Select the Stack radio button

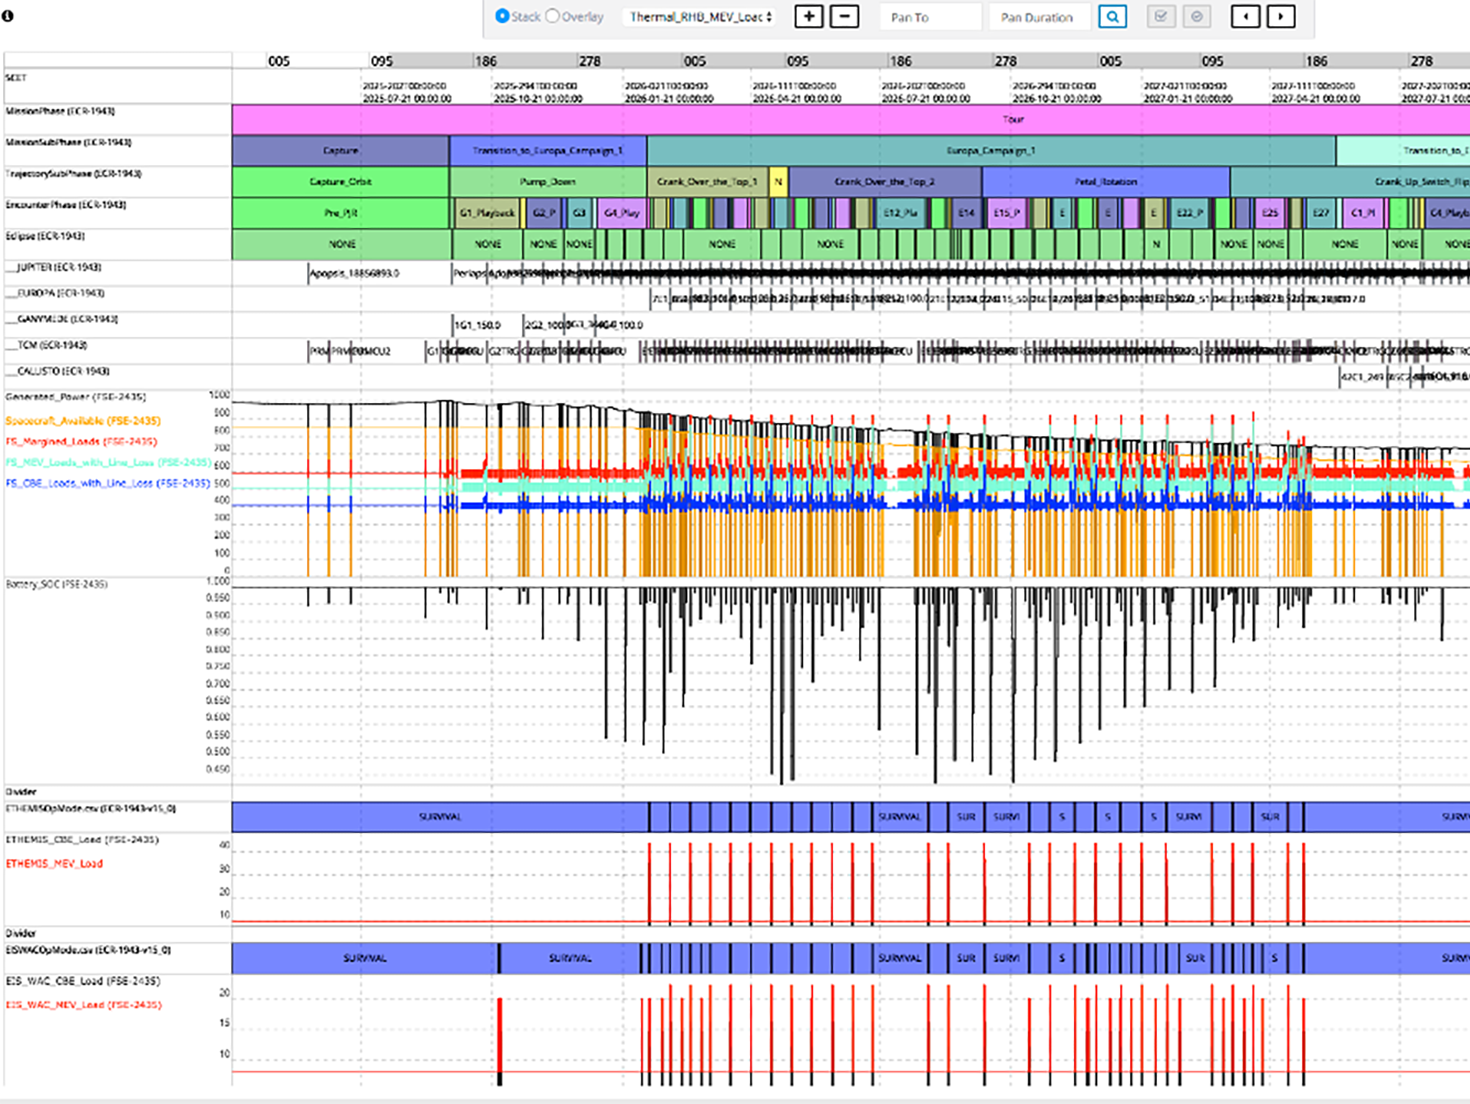pyautogui.click(x=502, y=16)
